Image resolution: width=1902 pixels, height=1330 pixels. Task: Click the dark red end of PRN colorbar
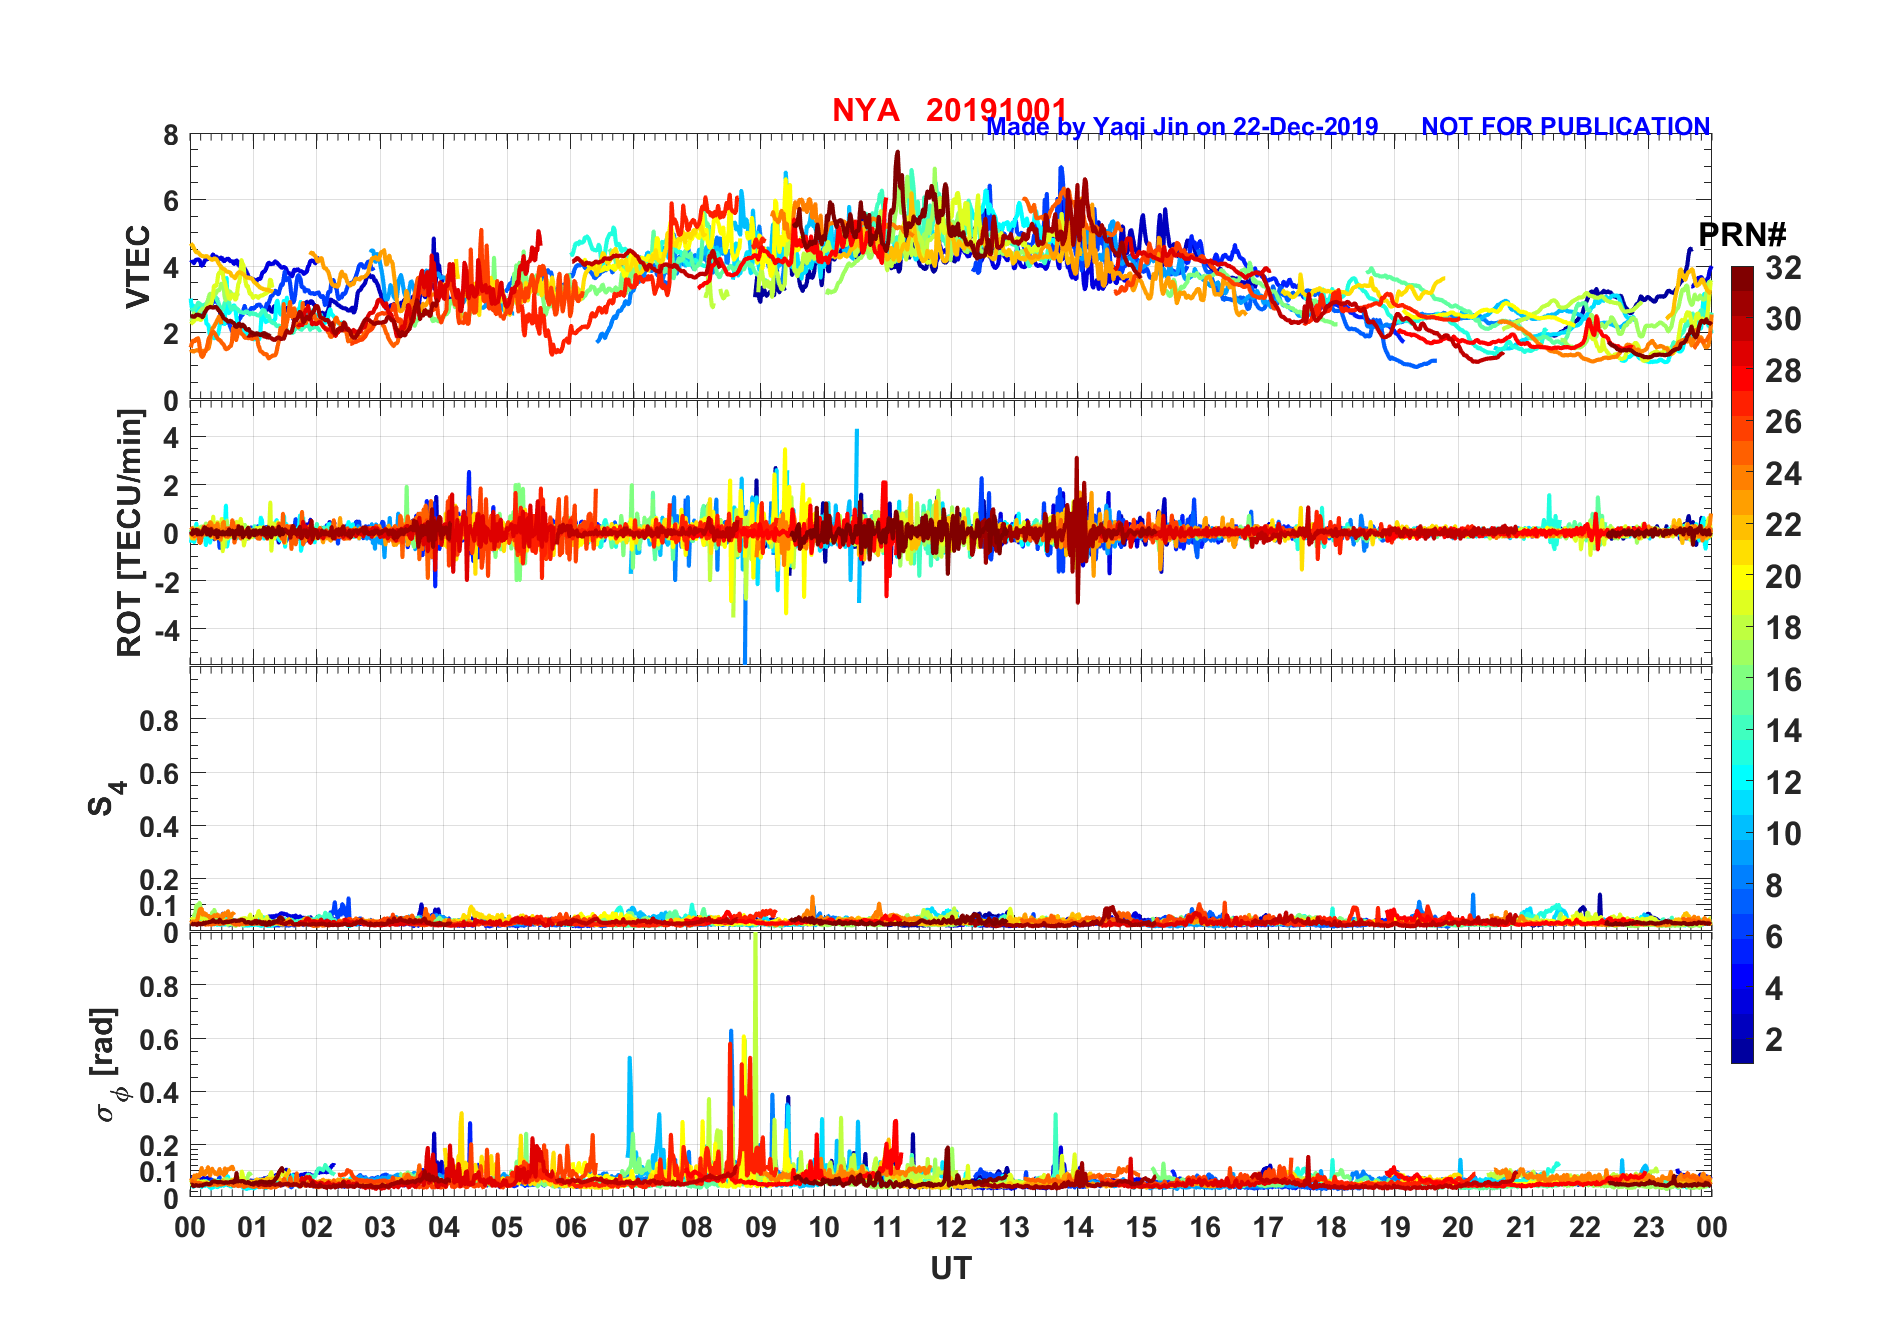pyautogui.click(x=1742, y=279)
